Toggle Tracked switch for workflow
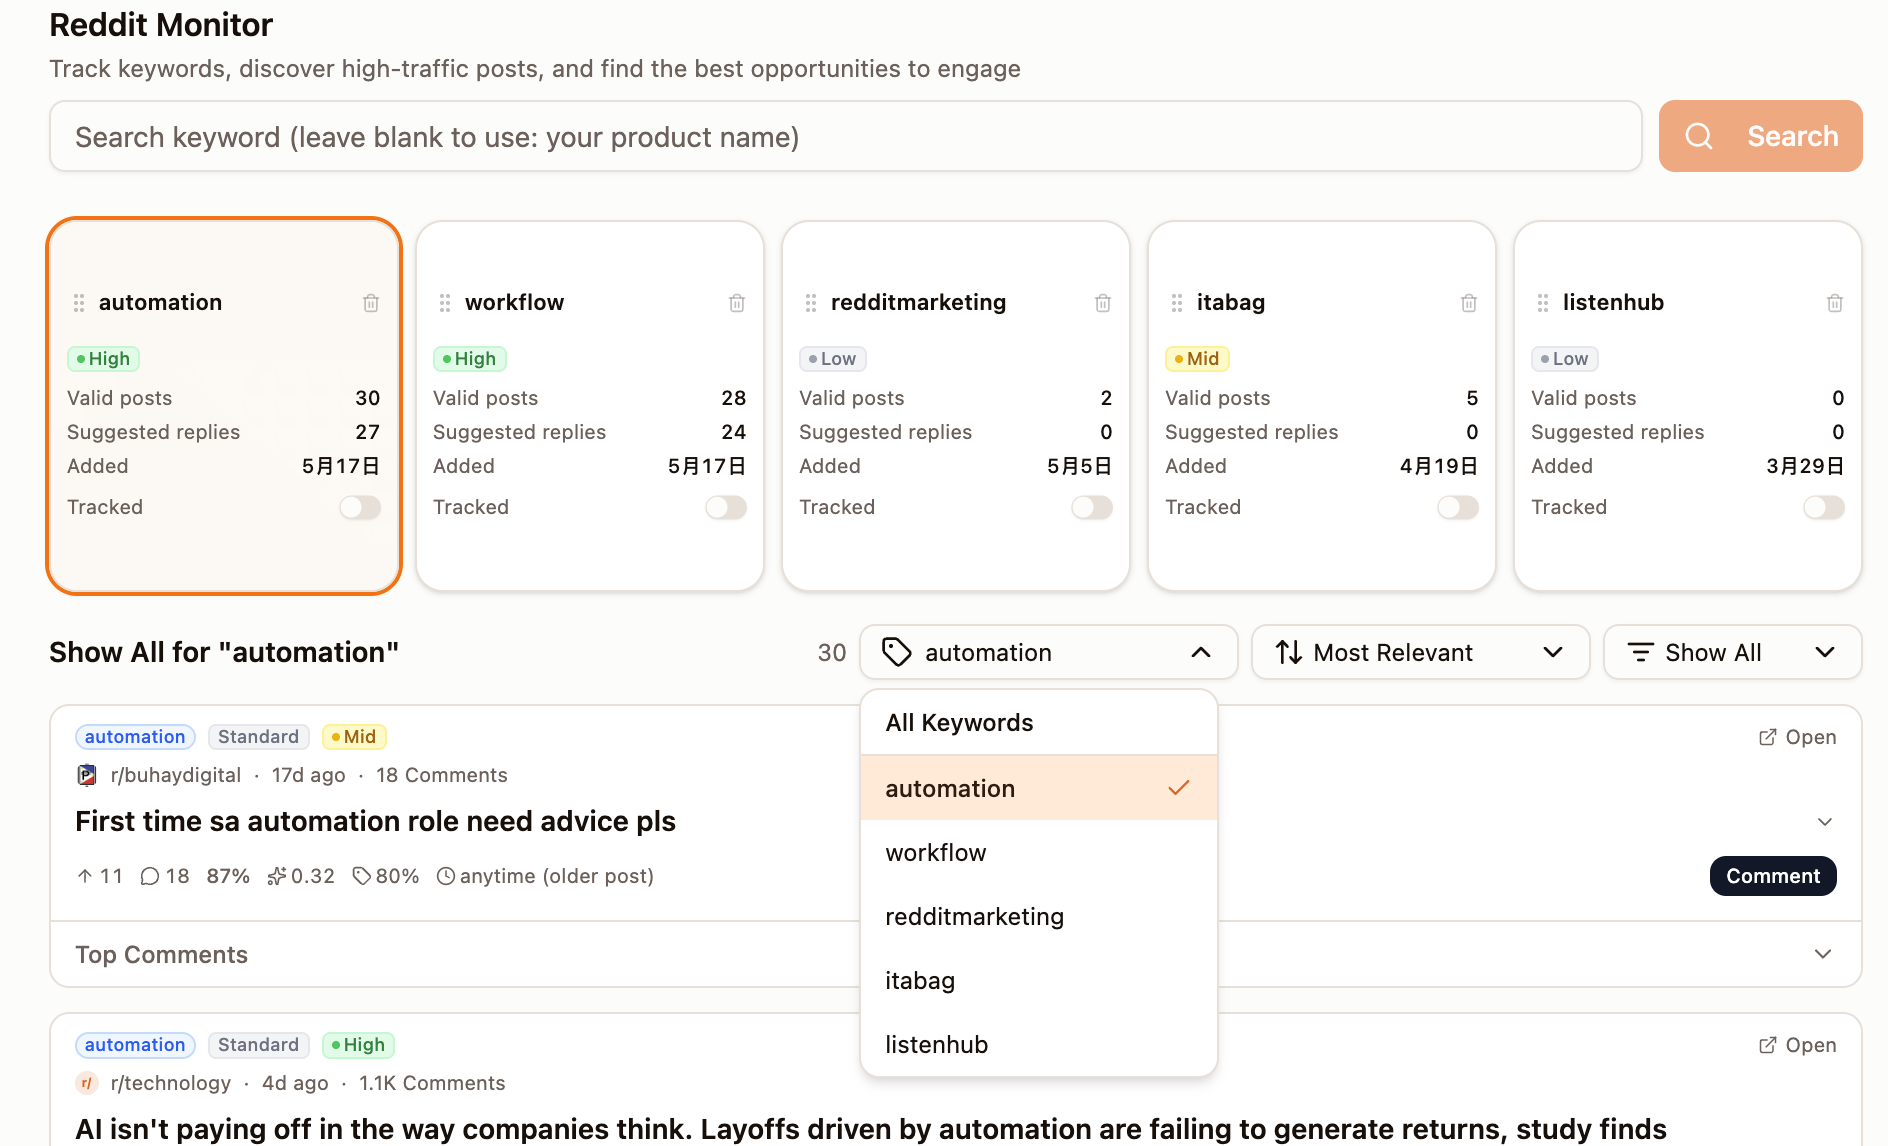1888x1146 pixels. tap(726, 507)
